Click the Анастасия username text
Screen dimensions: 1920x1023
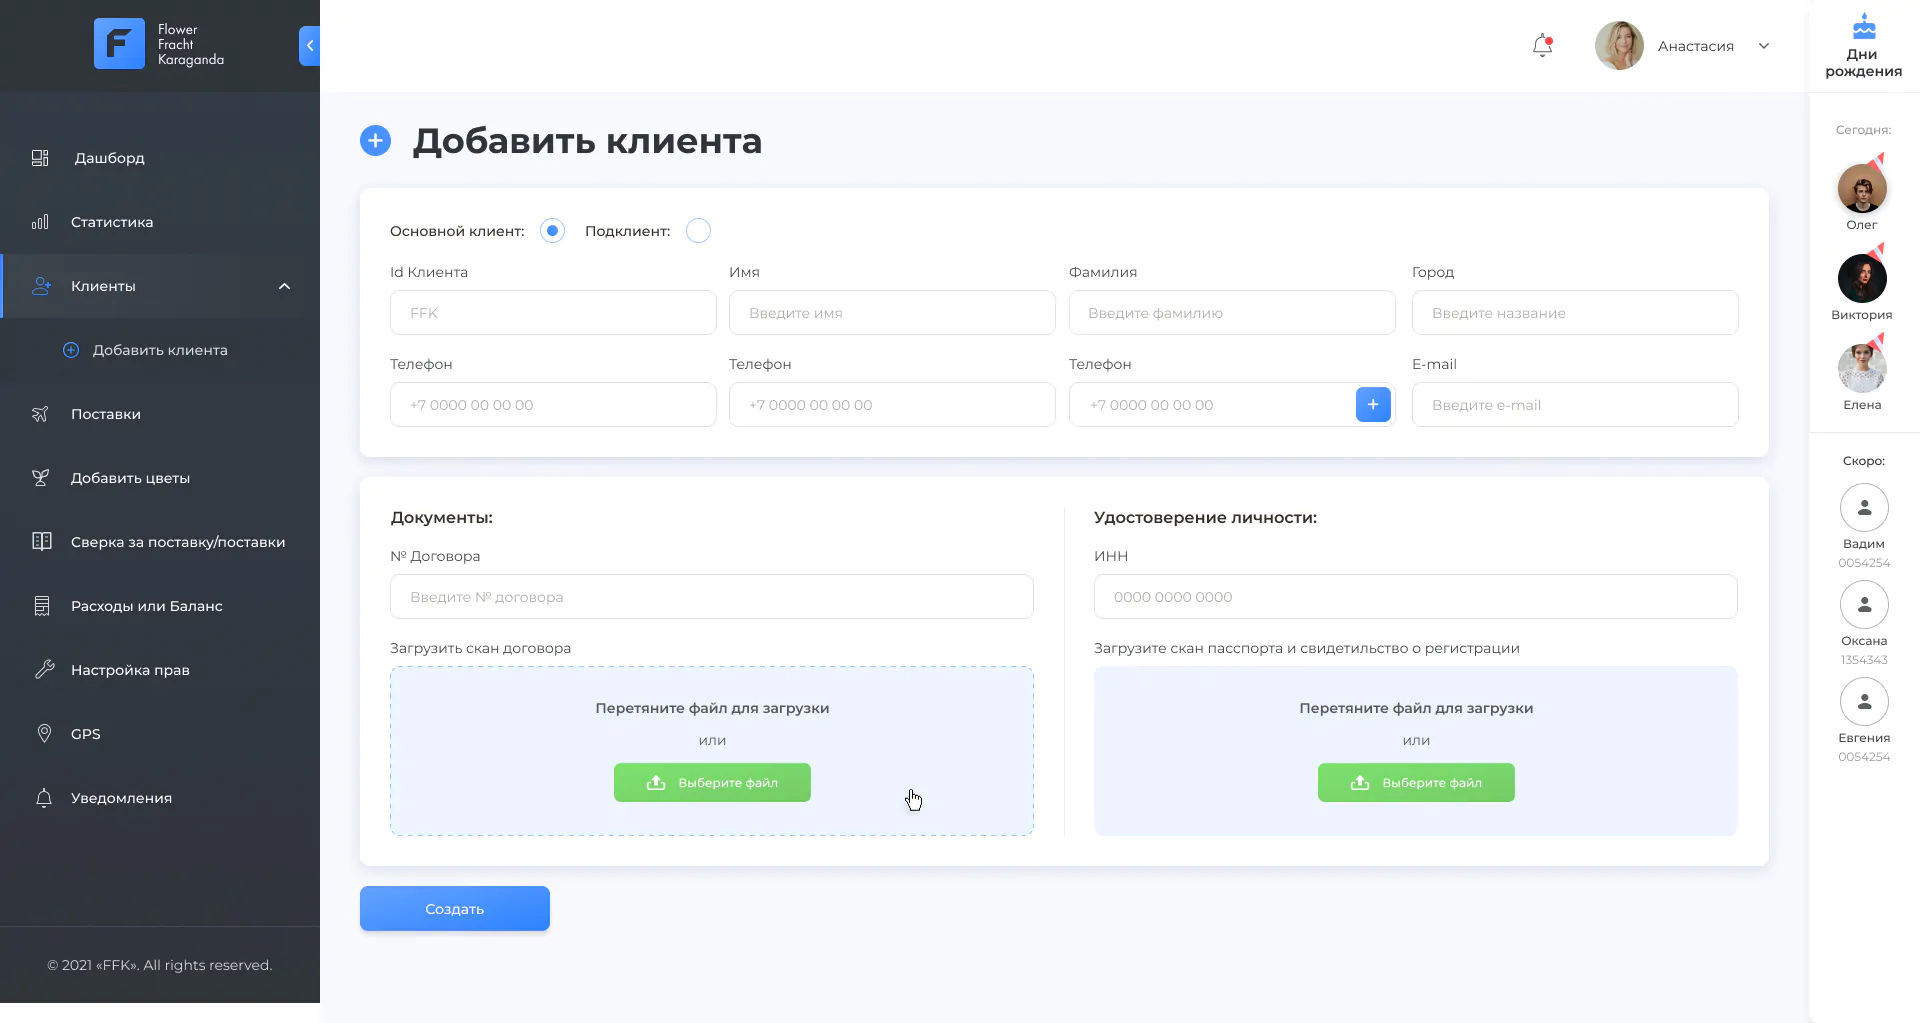(1696, 46)
